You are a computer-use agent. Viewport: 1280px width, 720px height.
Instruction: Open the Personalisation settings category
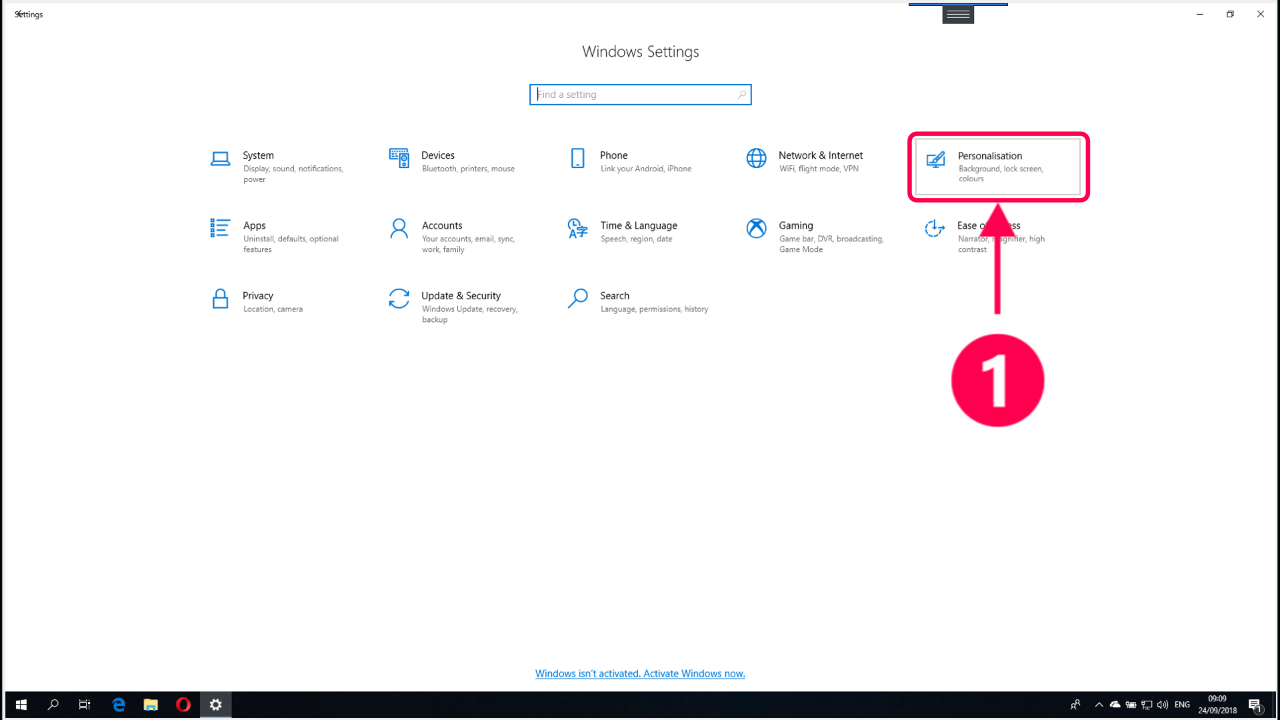pyautogui.click(x=998, y=166)
